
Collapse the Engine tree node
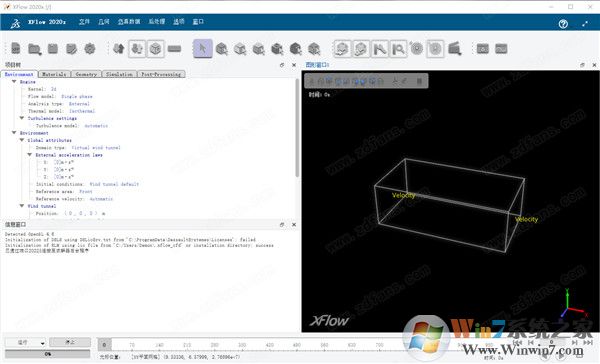[x=14, y=82]
